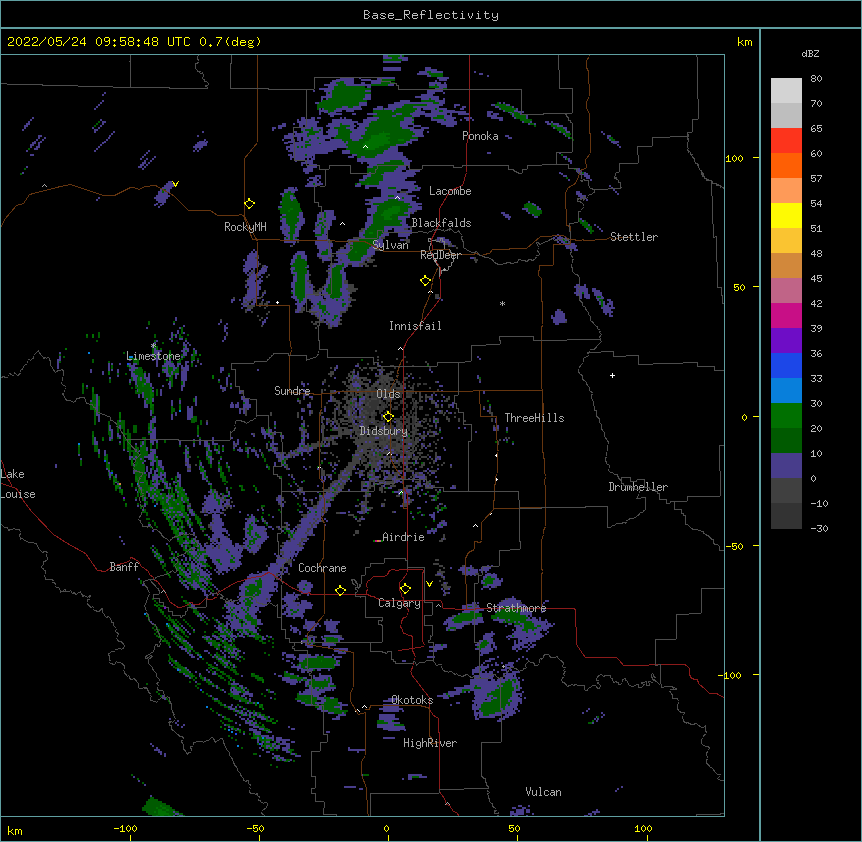The height and width of the screenshot is (842, 862).
Task: Click the Banff town label
Action: [x=124, y=567]
